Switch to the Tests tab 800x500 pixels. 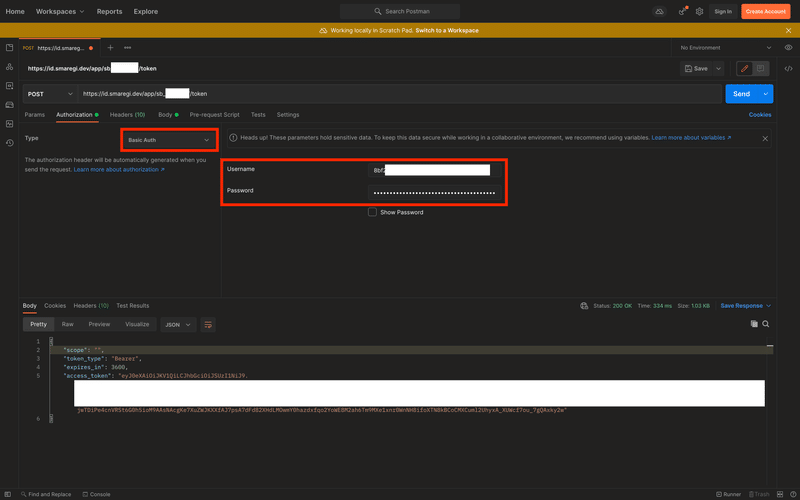click(x=258, y=115)
